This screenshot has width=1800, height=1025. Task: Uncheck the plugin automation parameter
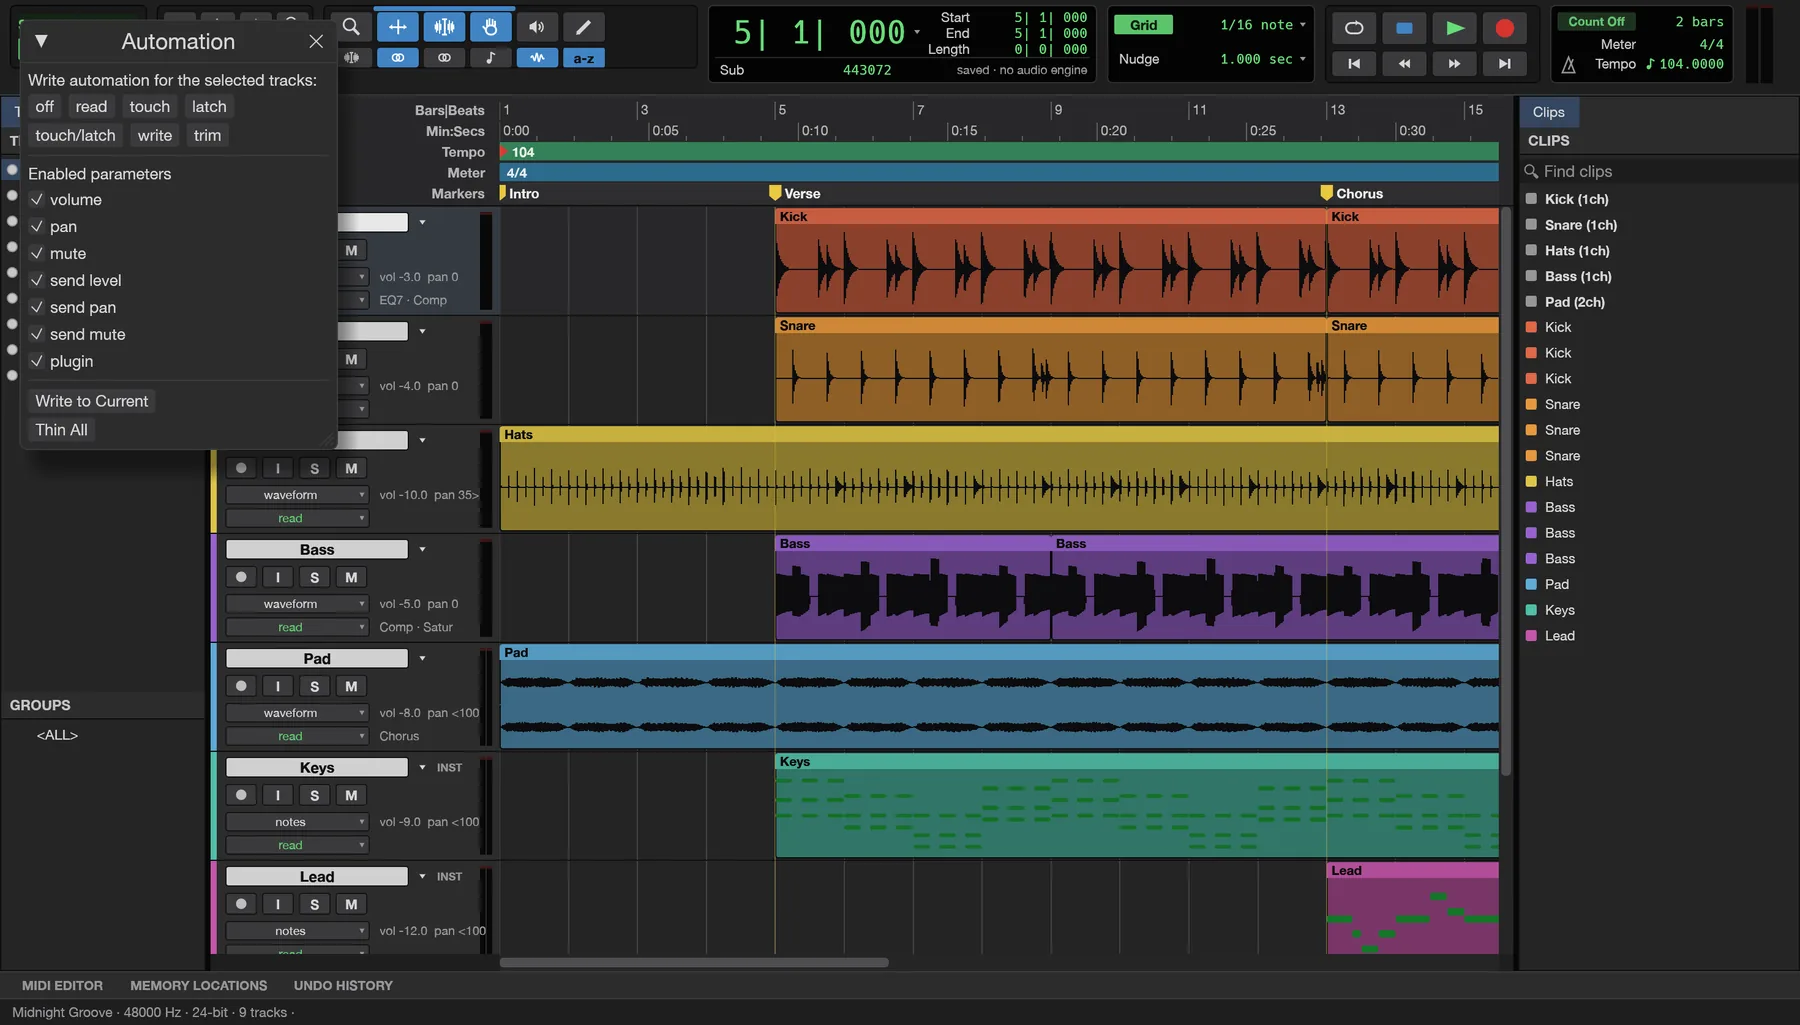[x=37, y=362]
